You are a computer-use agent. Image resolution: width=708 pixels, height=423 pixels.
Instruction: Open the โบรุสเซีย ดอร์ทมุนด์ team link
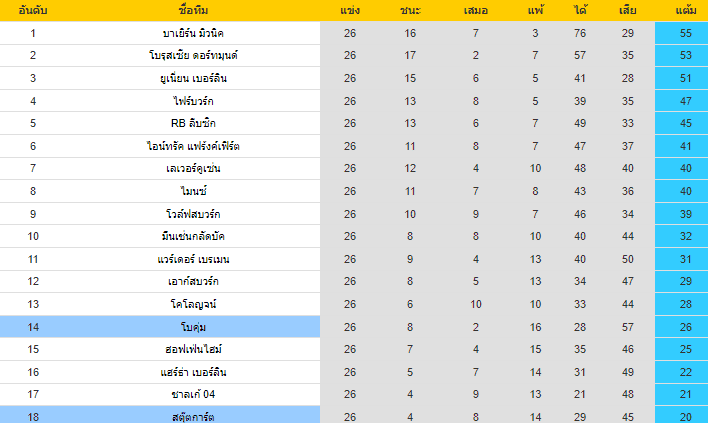point(191,55)
